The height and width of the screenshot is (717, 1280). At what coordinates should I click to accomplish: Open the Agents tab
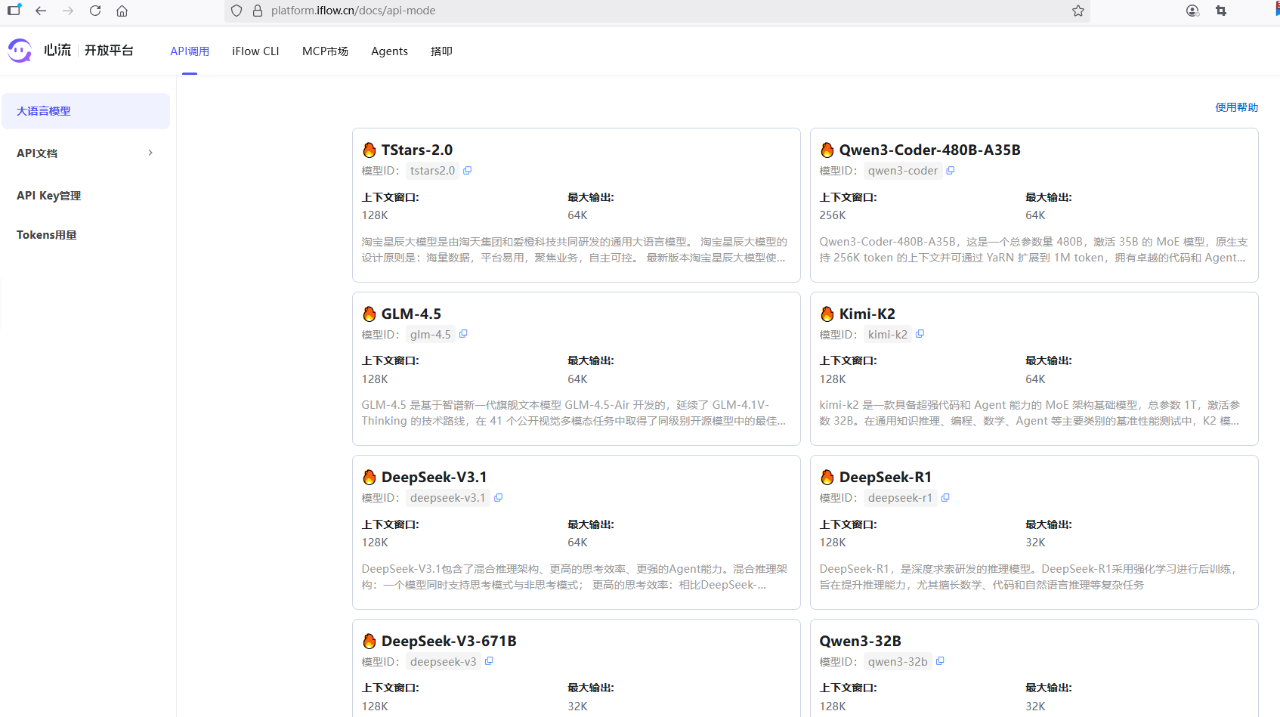[389, 51]
